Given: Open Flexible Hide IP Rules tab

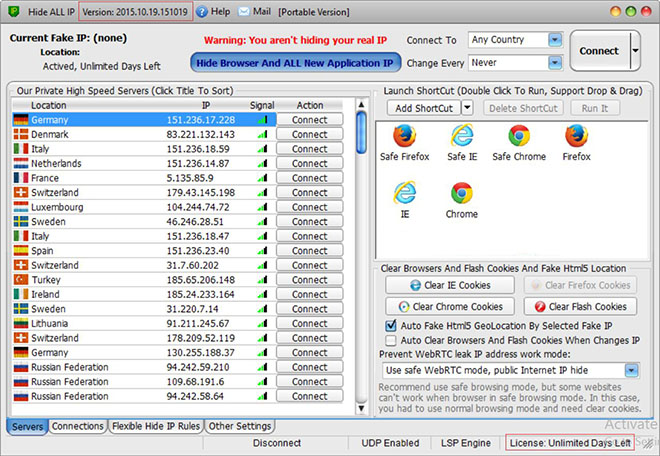Looking at the screenshot, I should [156, 426].
